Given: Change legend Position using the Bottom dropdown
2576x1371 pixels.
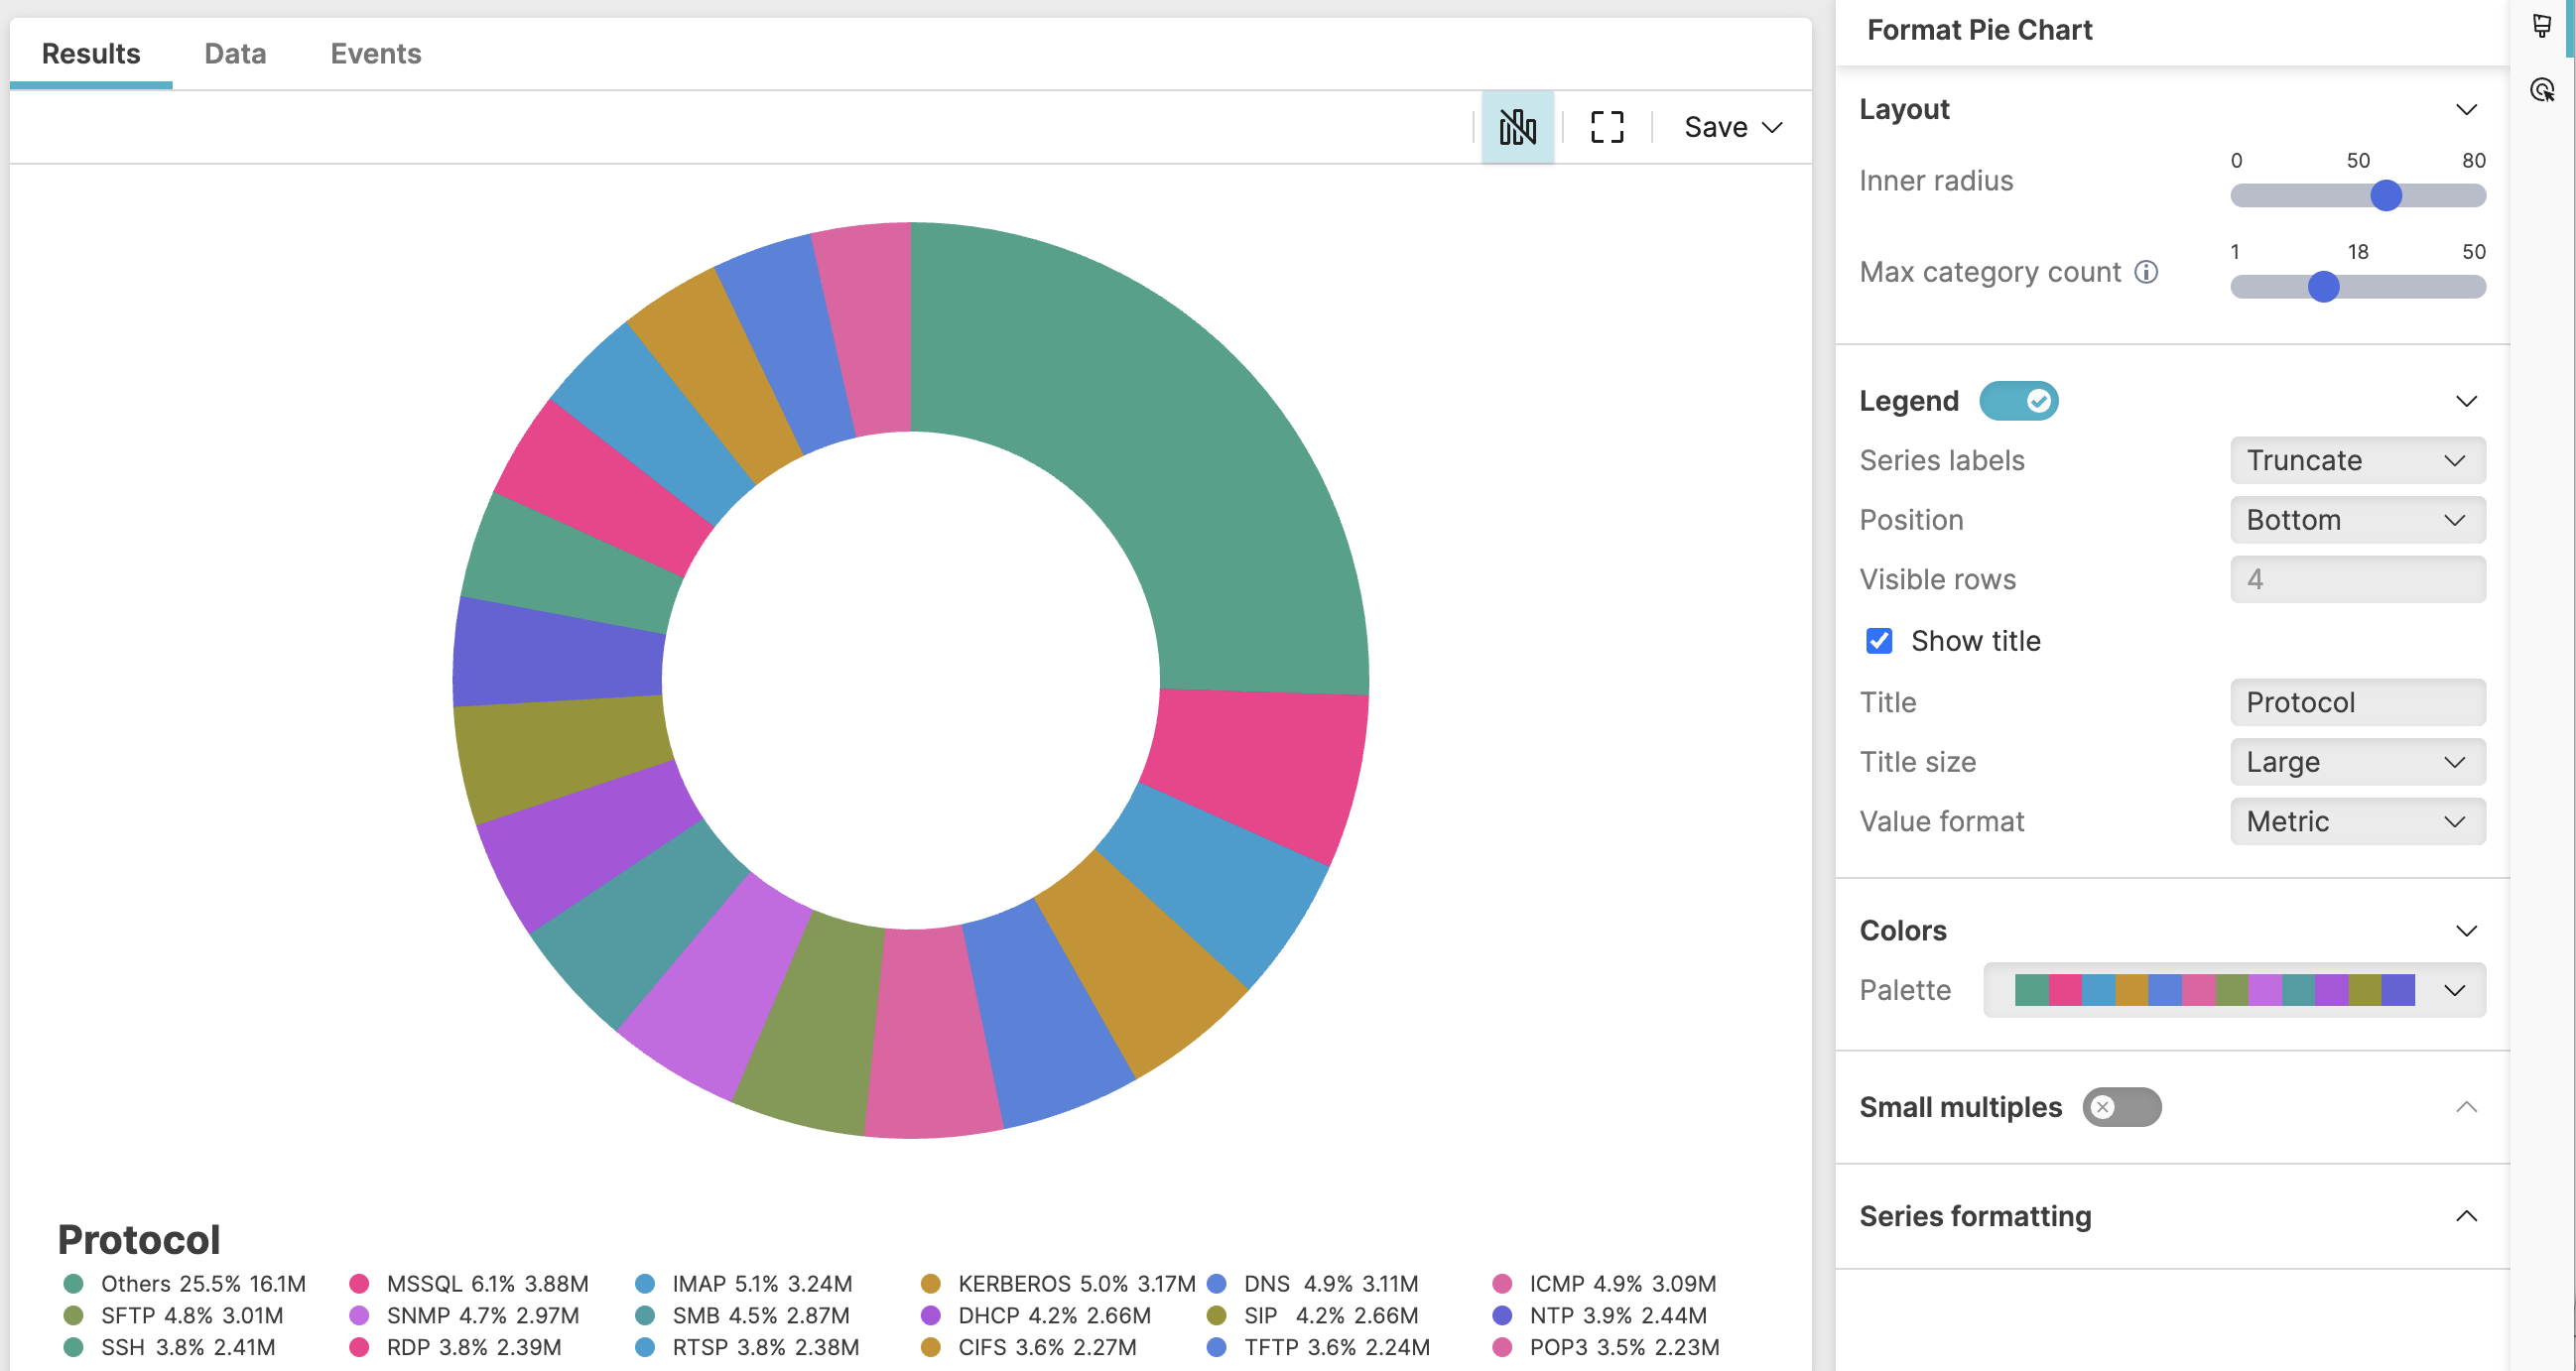Looking at the screenshot, I should [2357, 519].
